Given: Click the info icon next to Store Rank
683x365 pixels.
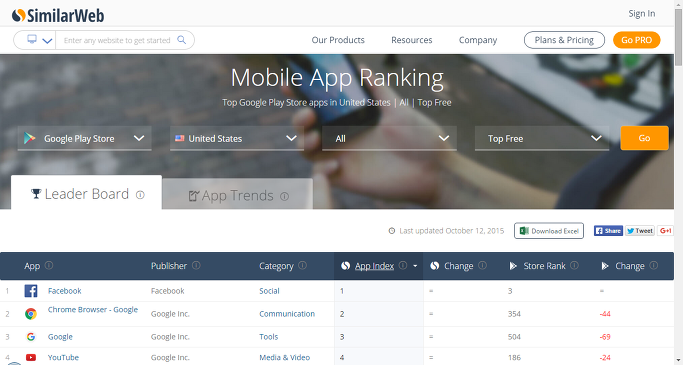Looking at the screenshot, I should [575, 265].
